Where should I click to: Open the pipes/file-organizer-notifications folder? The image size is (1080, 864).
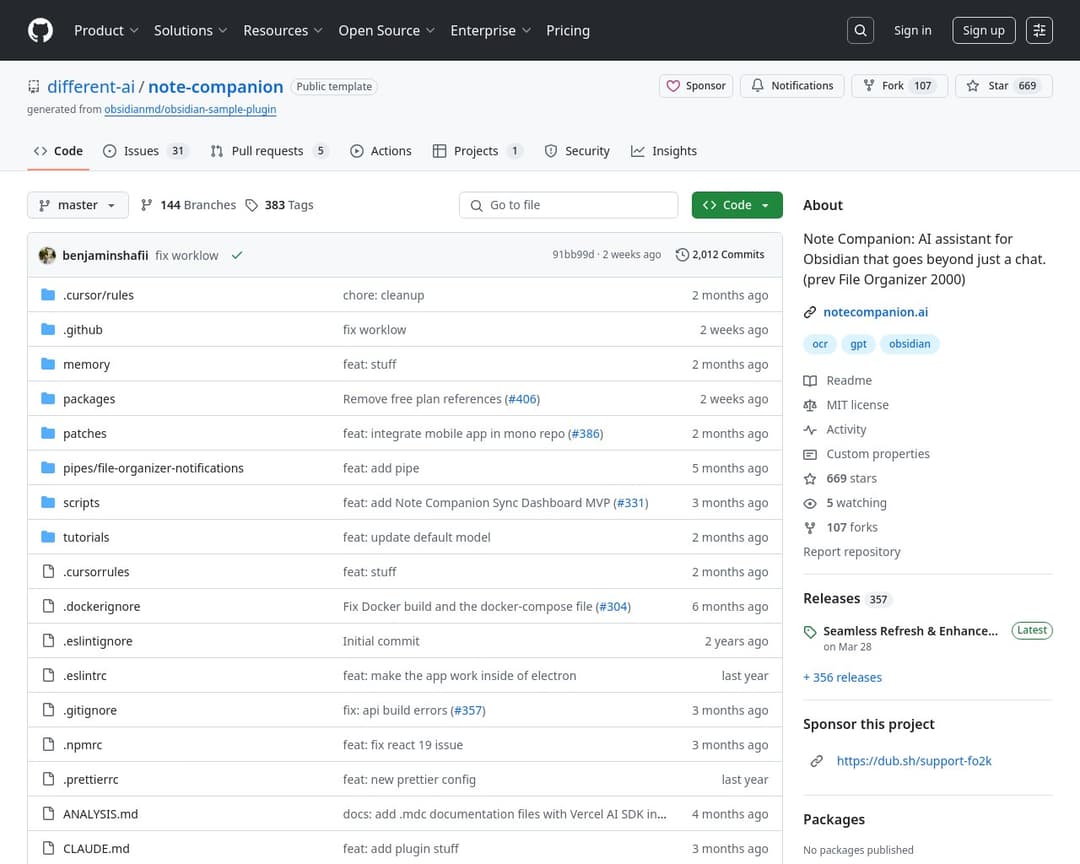coord(153,468)
